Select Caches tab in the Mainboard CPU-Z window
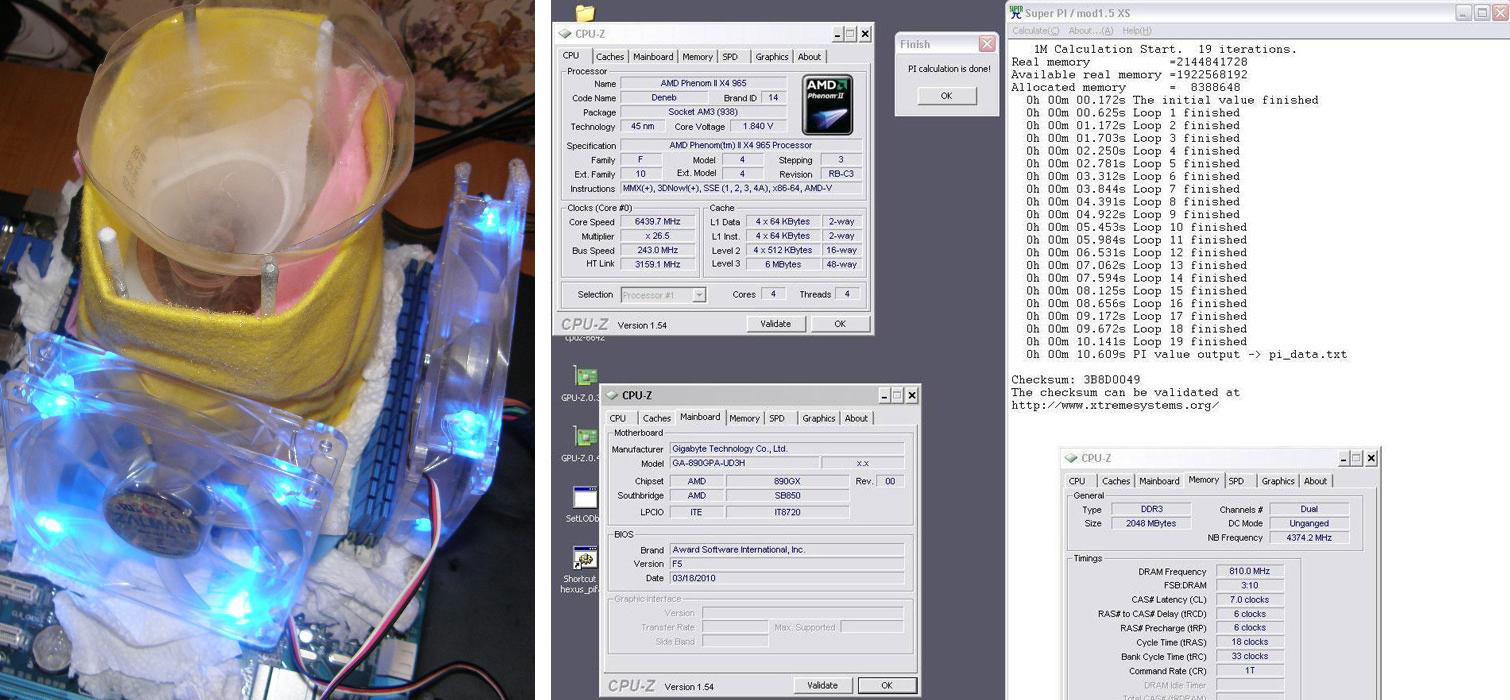 657,418
